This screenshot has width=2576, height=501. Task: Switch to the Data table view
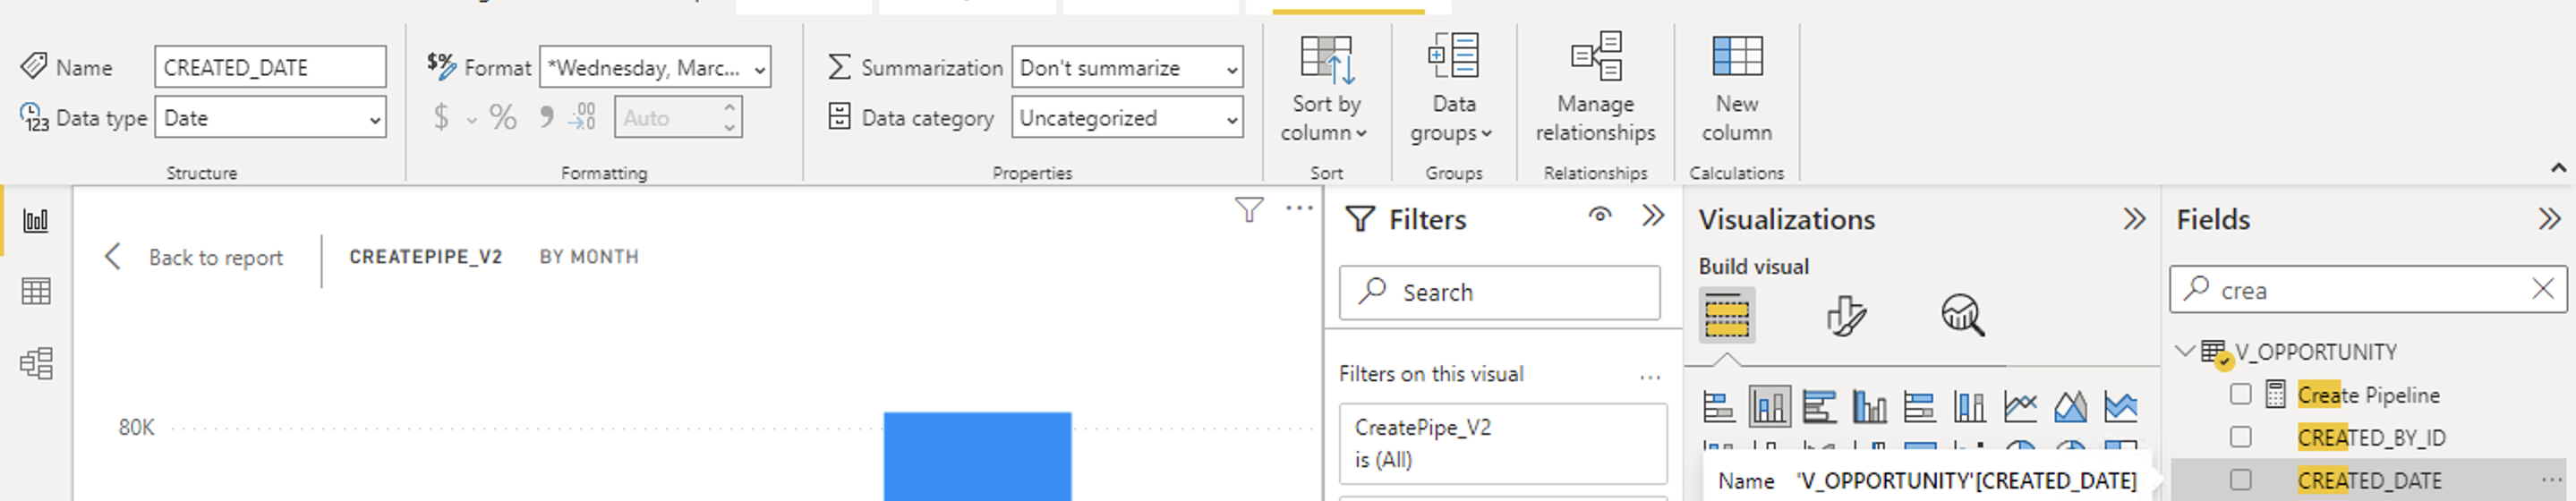[36, 291]
